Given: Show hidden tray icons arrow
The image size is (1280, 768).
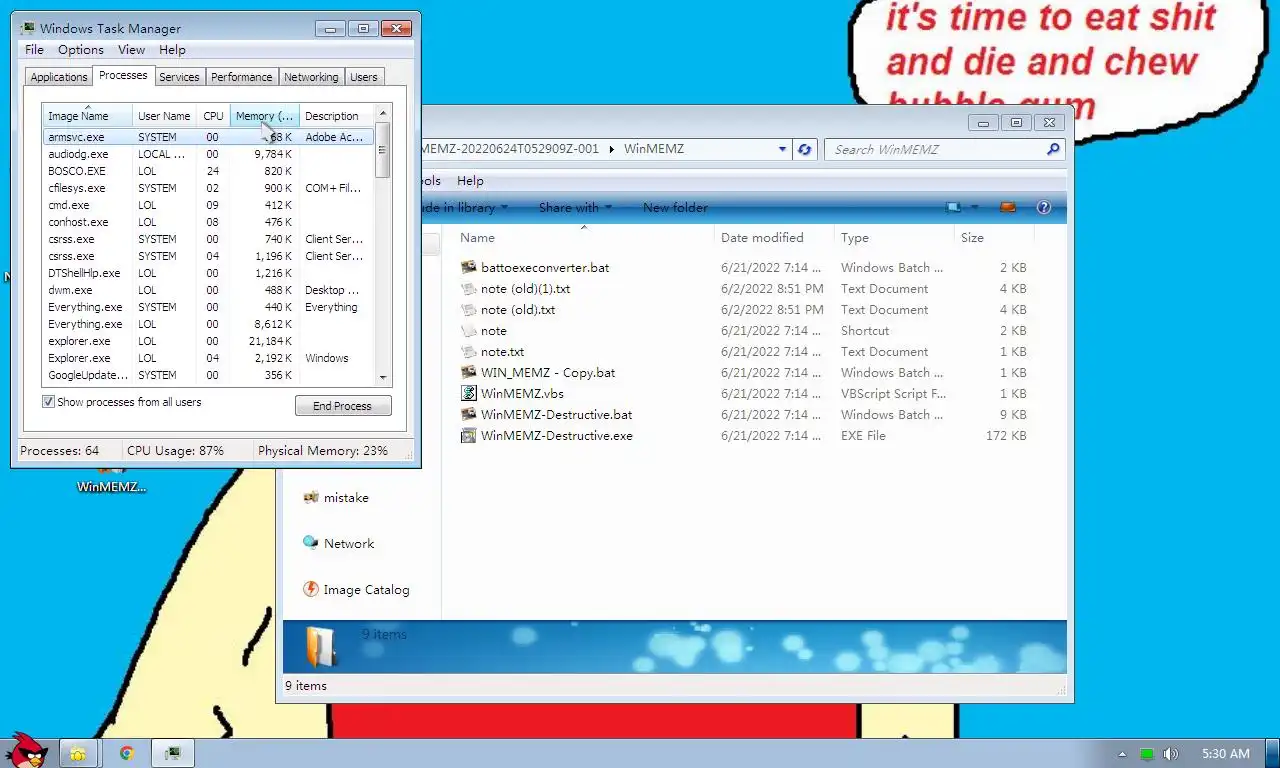Looking at the screenshot, I should [x=1122, y=754].
